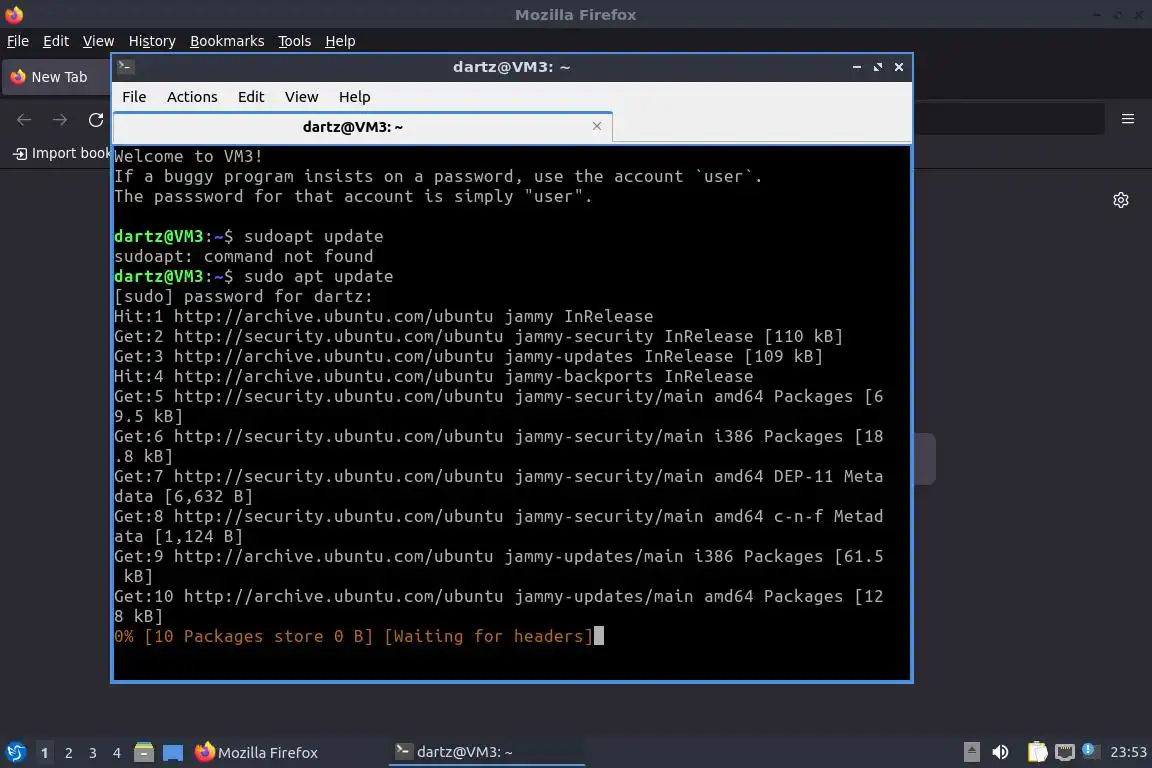The width and height of the screenshot is (1152, 768).
Task: Reload the page in Firefox
Action: (x=96, y=120)
